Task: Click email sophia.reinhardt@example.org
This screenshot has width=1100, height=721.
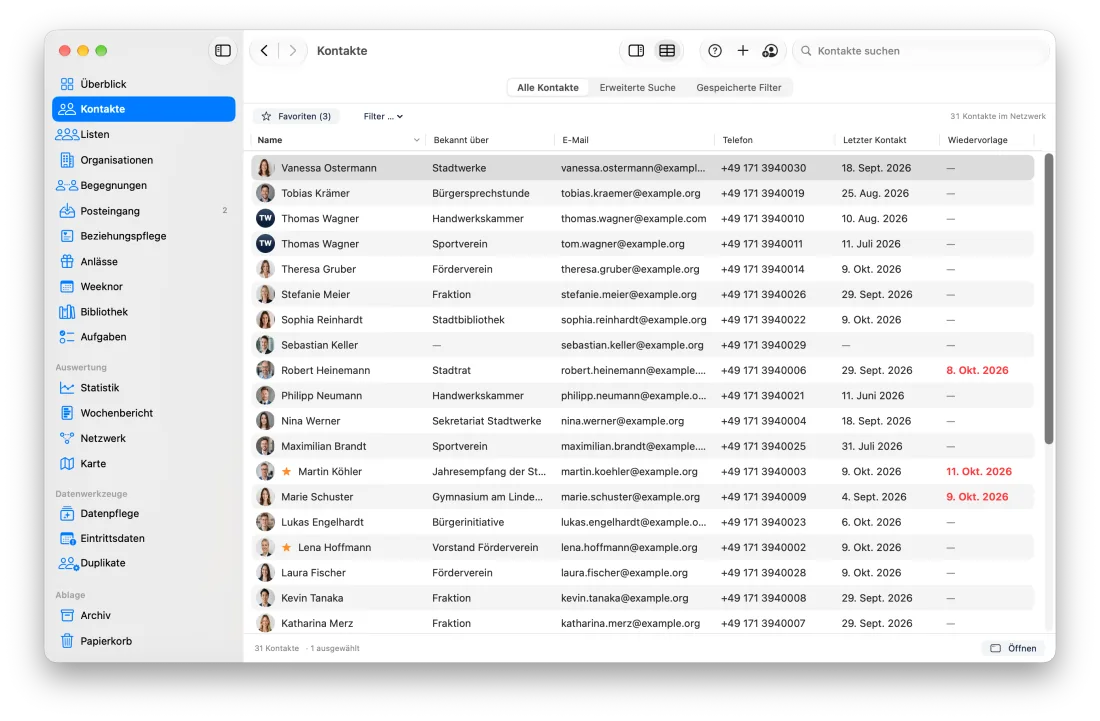Action: pyautogui.click(x=633, y=320)
